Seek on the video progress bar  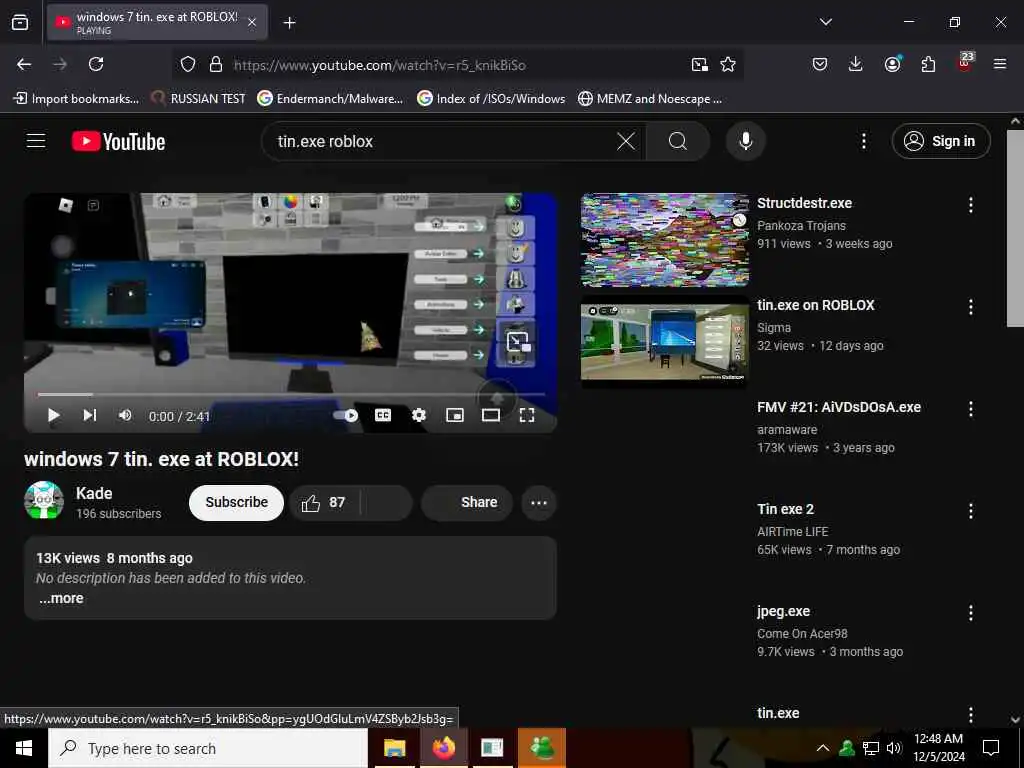(291, 394)
